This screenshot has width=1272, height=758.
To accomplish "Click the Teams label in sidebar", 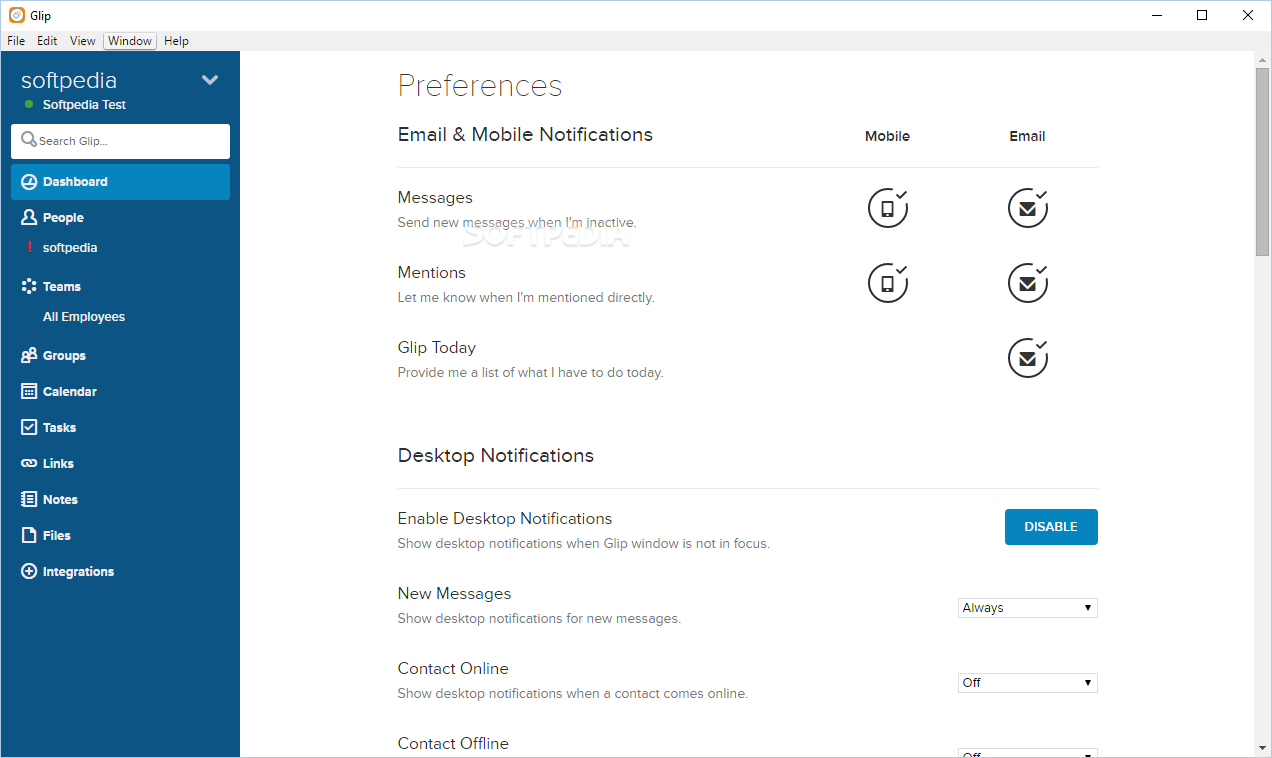I will tap(62, 287).
